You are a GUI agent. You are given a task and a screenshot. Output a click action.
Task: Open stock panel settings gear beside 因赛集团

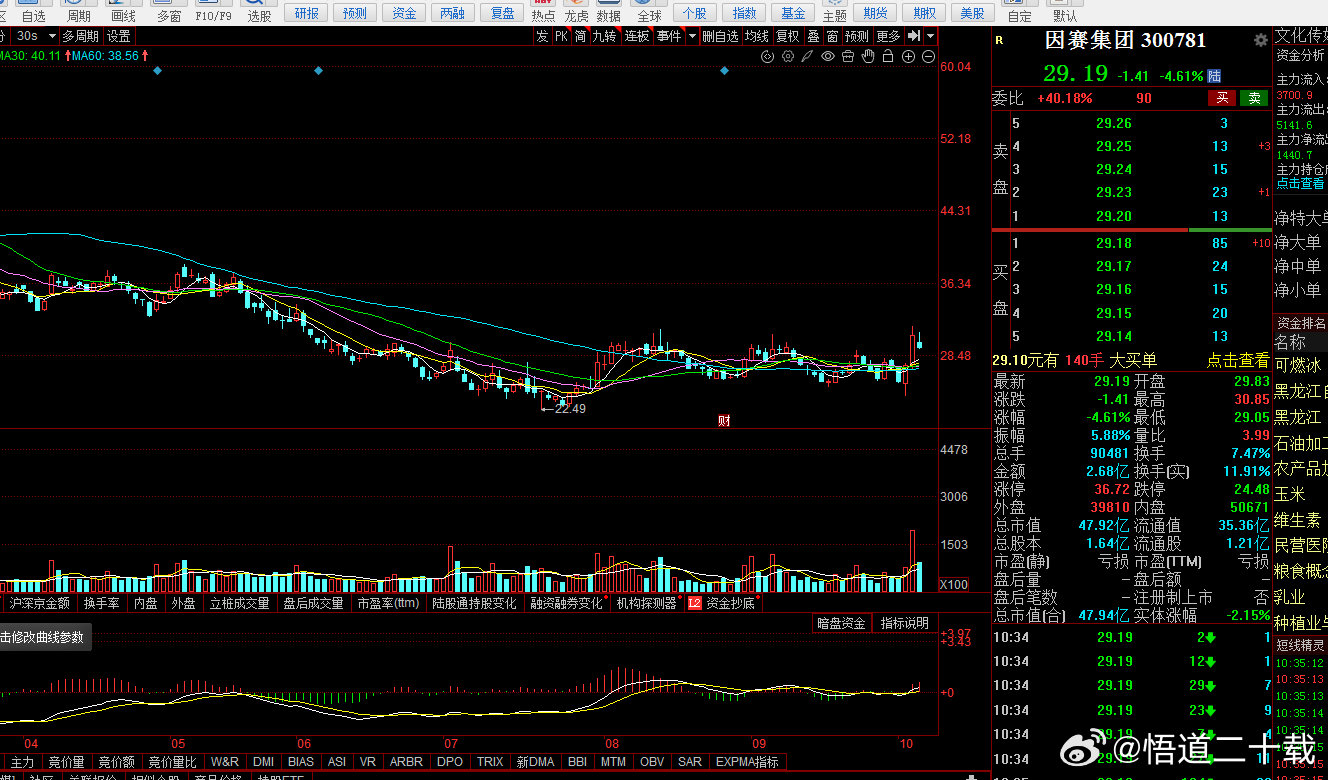(x=1260, y=40)
